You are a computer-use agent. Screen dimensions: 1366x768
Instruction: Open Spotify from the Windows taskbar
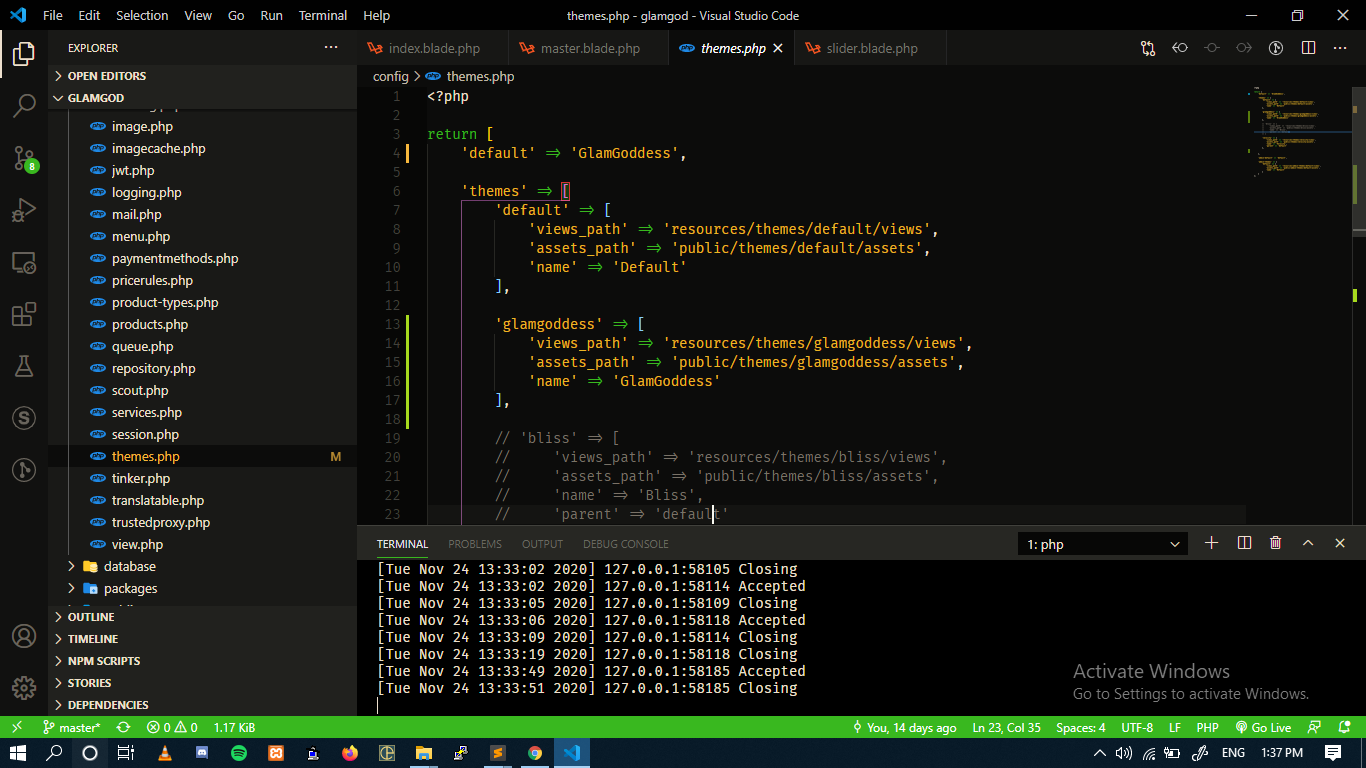[x=239, y=753]
